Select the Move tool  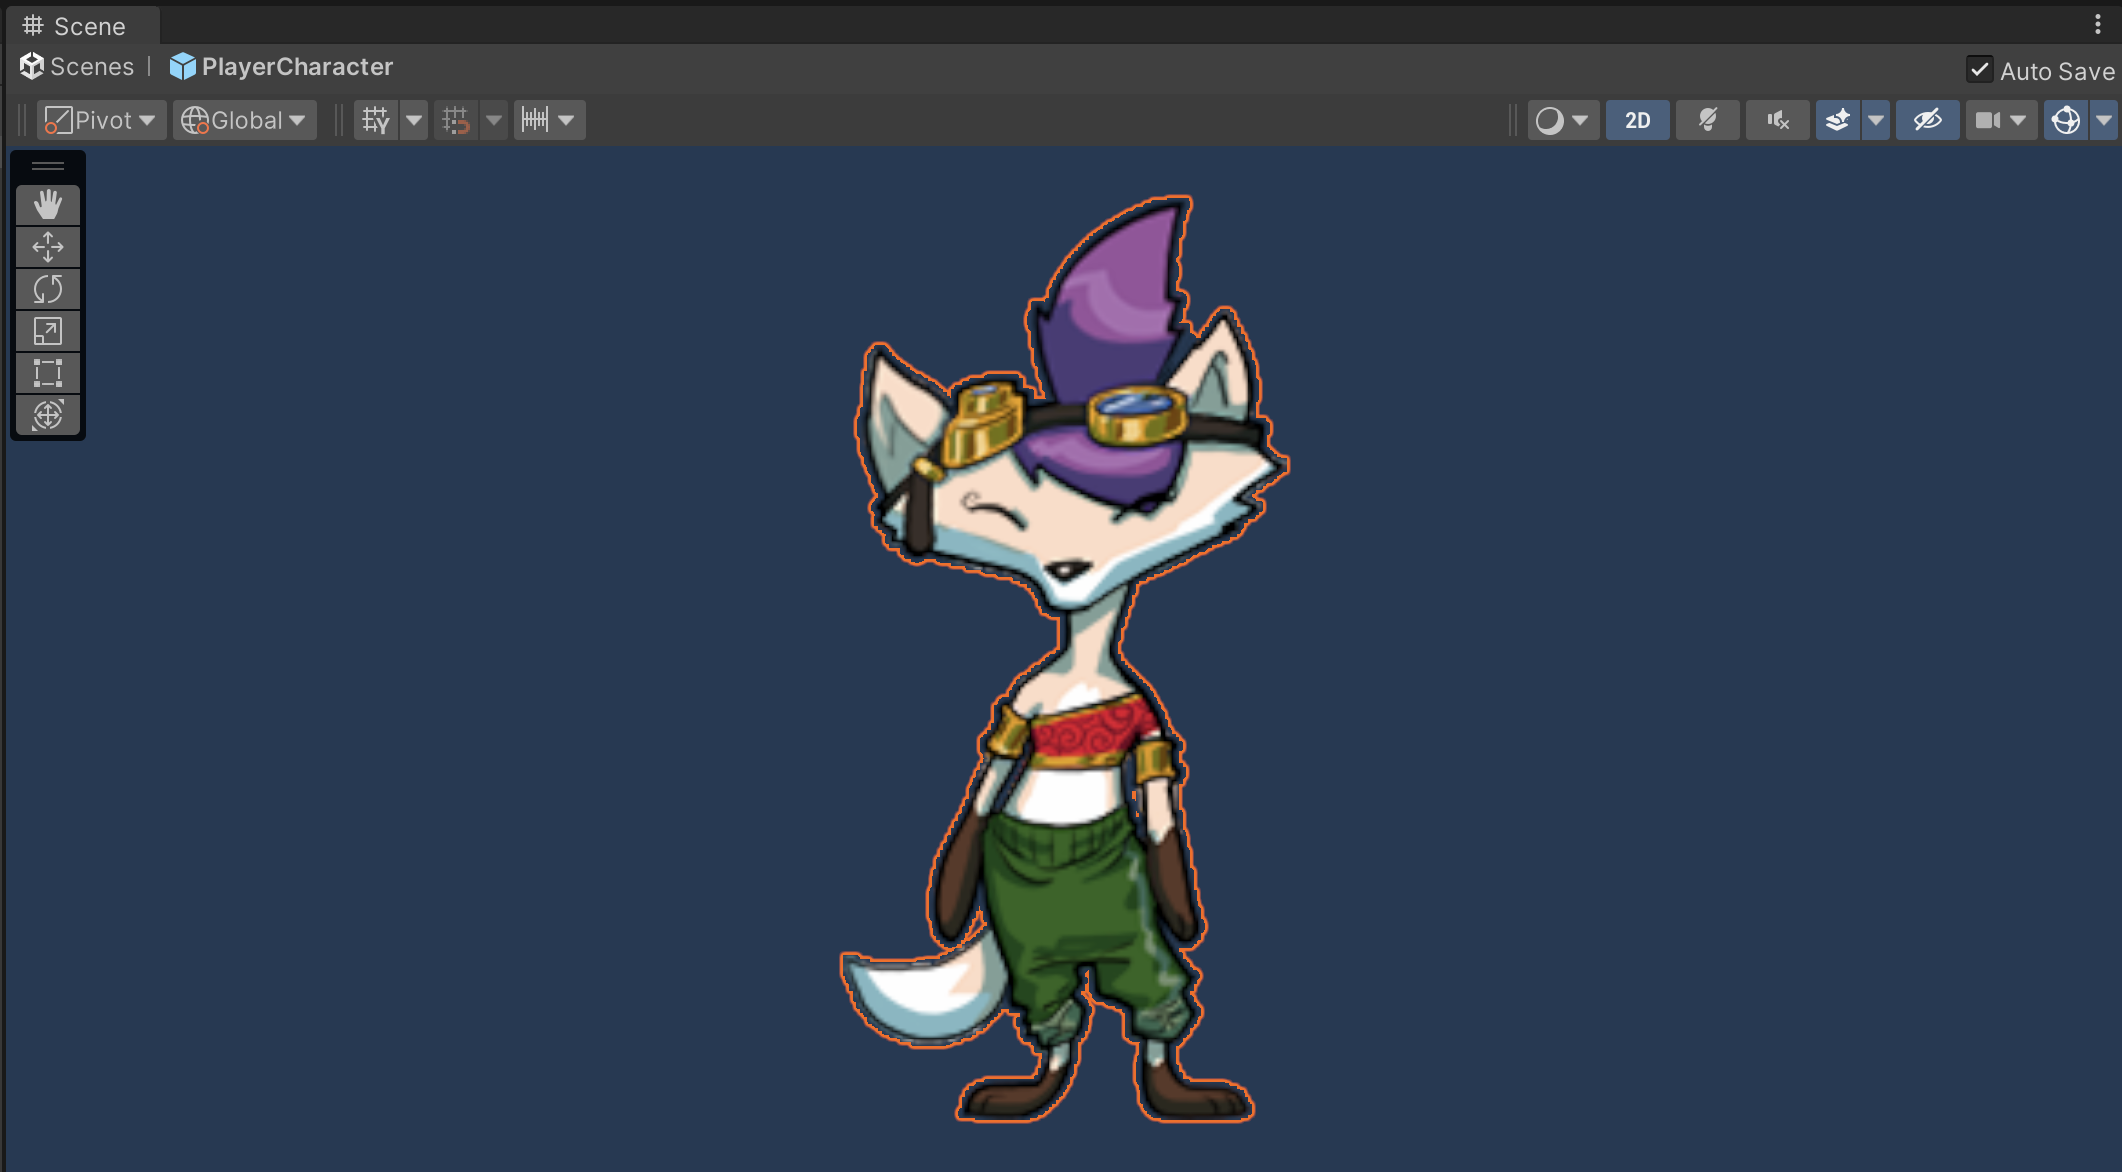point(47,247)
